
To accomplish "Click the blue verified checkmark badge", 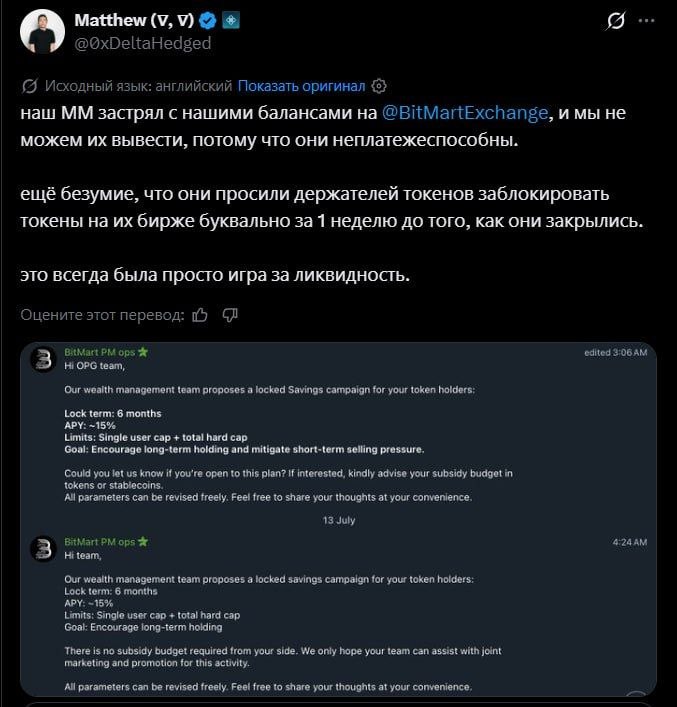I will coord(207,21).
